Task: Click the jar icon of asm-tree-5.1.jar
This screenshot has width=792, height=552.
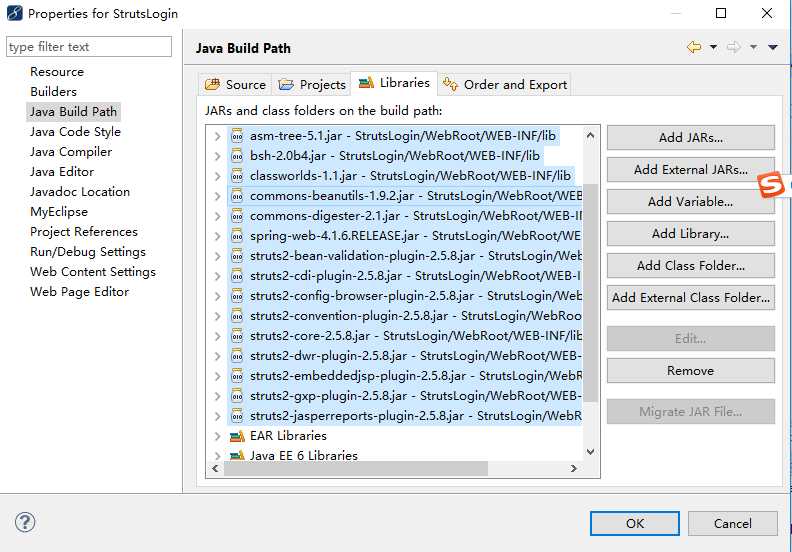Action: click(x=237, y=136)
